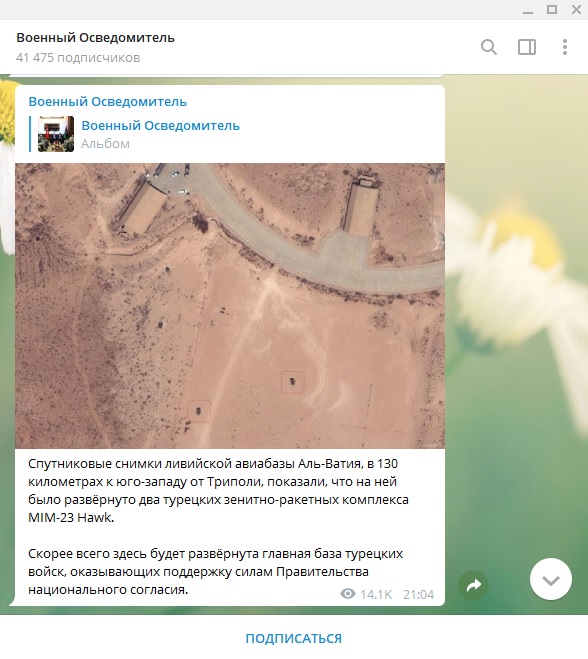Click the second paragraph about Turkish base
588x659 pixels.
click(x=216, y=572)
